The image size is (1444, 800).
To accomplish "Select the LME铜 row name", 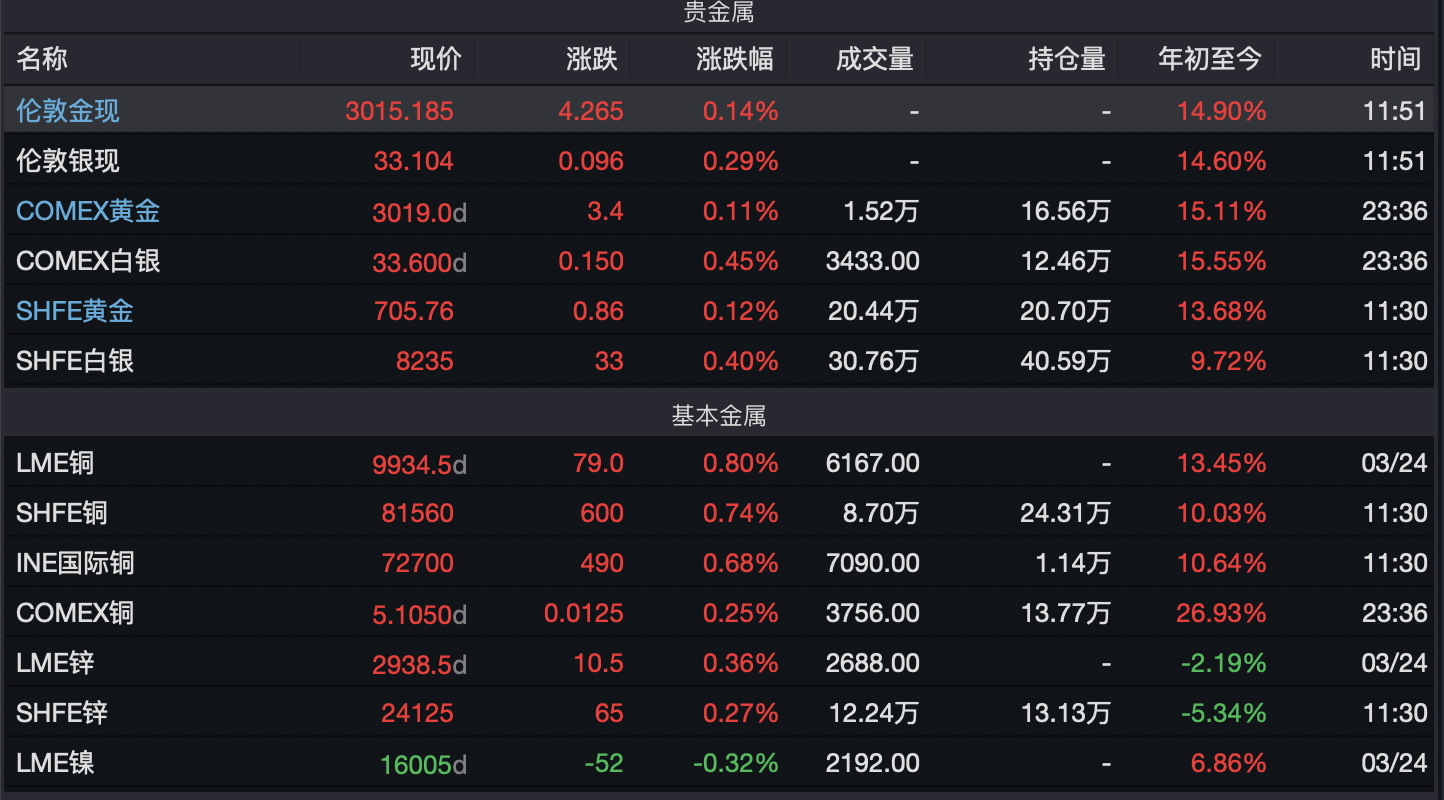I will [55, 463].
